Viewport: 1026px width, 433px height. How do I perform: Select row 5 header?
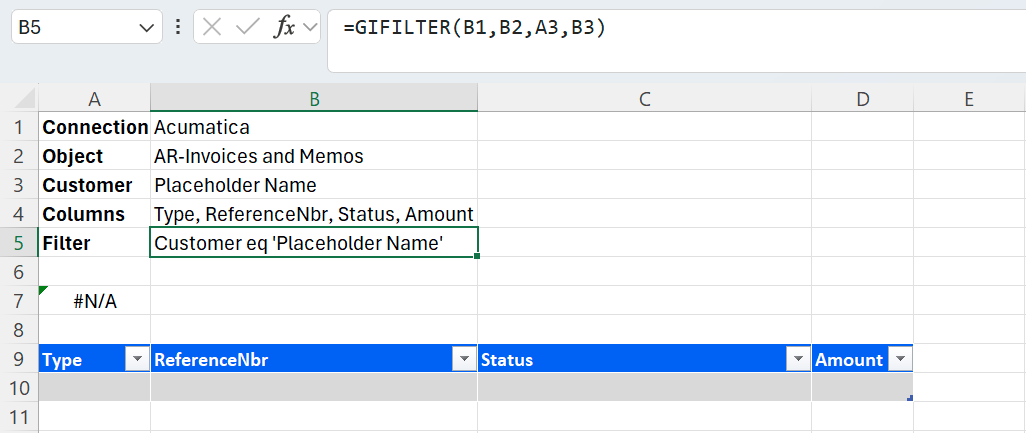[x=19, y=243]
